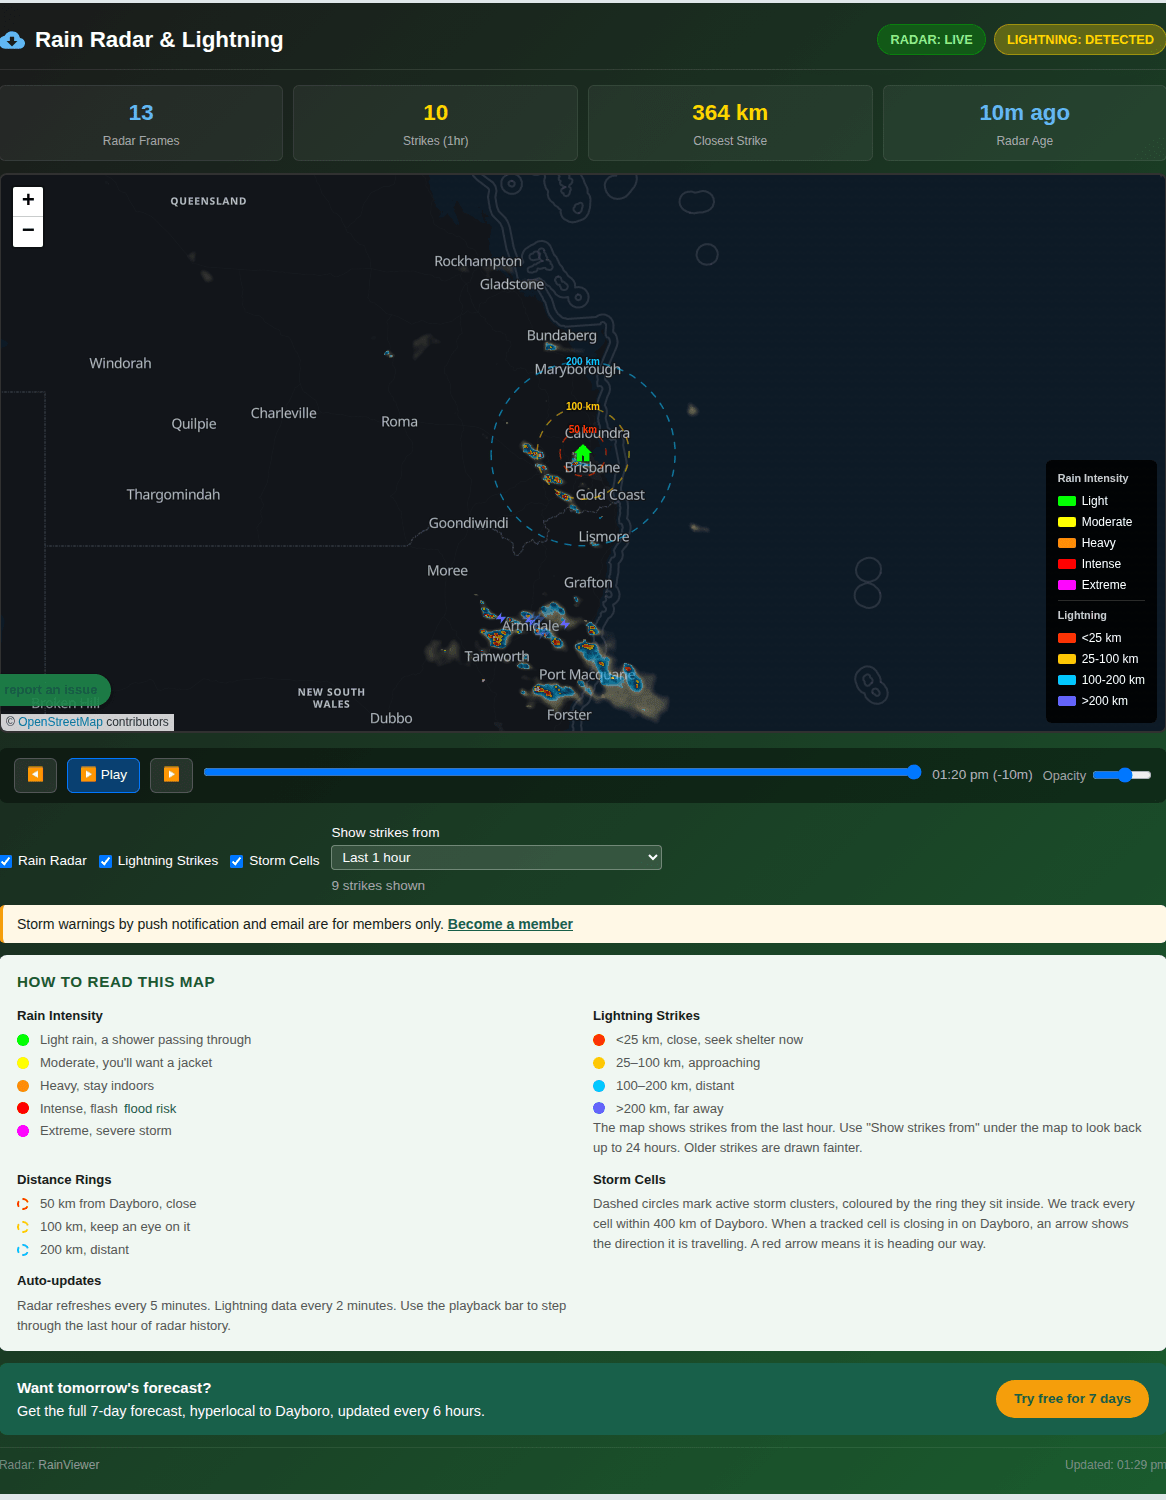
Task: Click the Extreme intensity magenta legend swatch
Action: [1067, 585]
